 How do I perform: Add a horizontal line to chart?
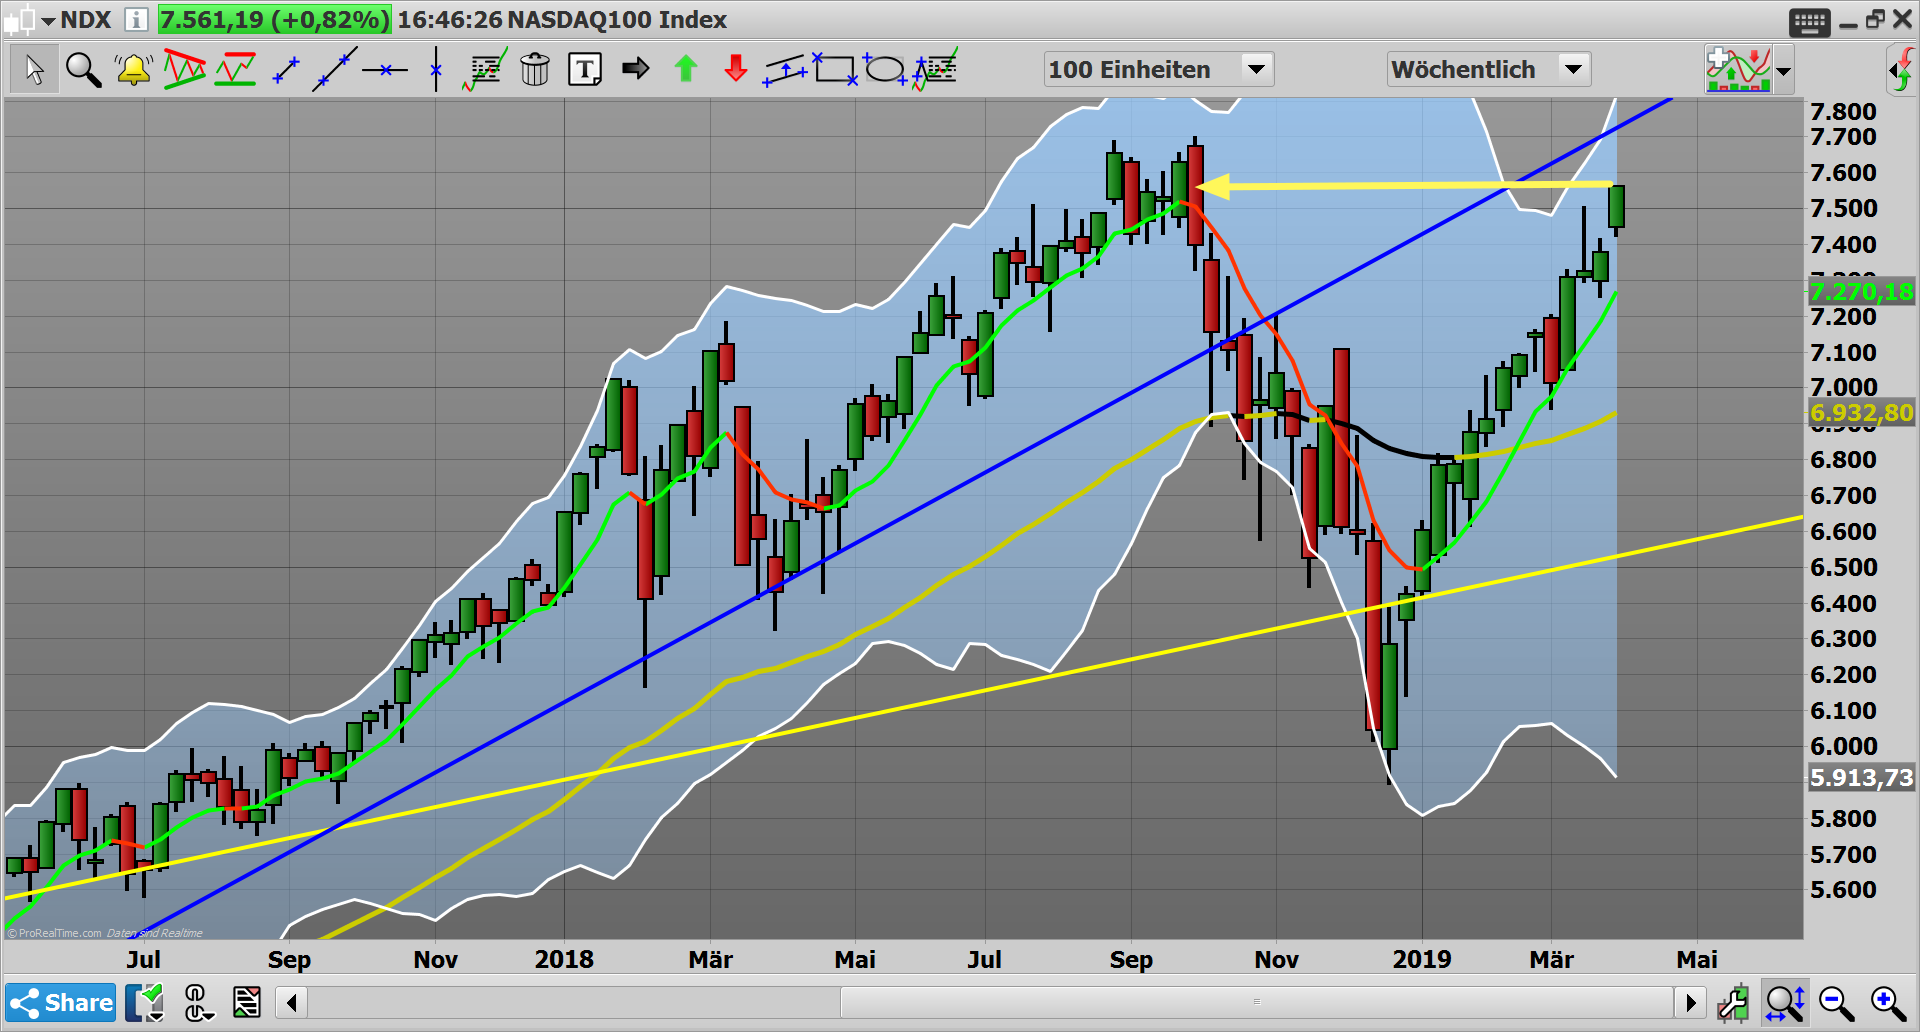pyautogui.click(x=385, y=70)
